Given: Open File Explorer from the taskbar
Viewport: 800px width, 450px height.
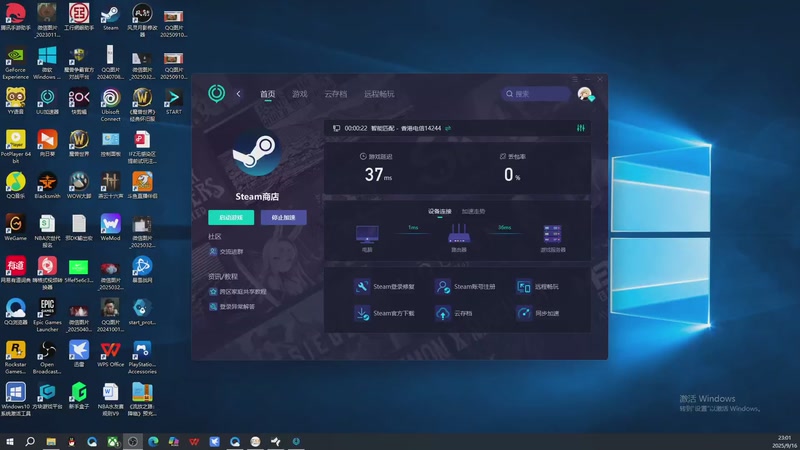Looking at the screenshot, I should point(51,441).
